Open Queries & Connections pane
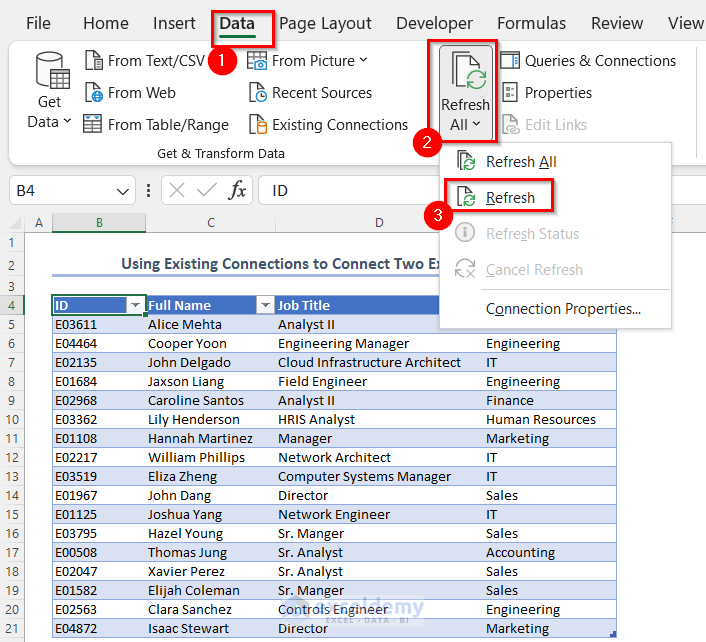 click(x=588, y=60)
